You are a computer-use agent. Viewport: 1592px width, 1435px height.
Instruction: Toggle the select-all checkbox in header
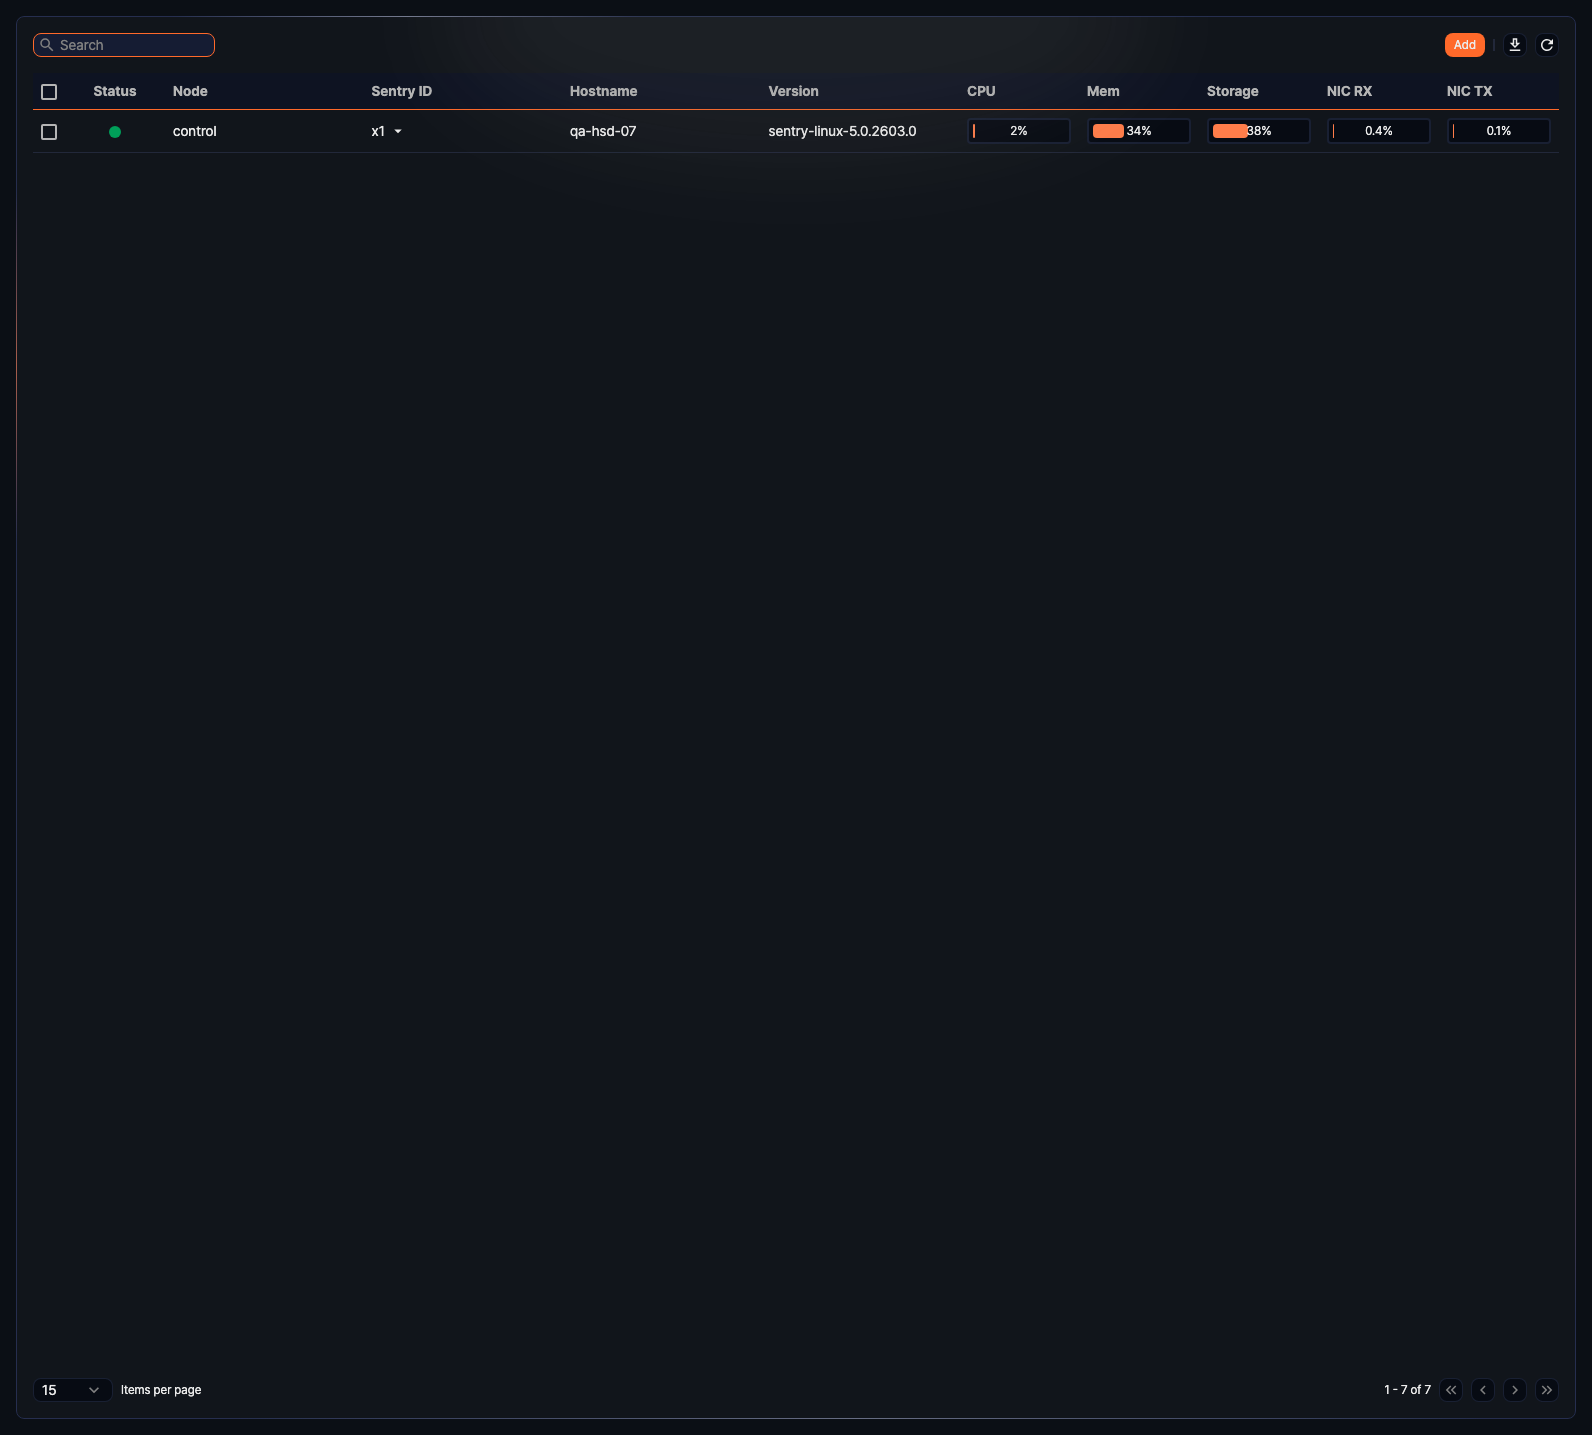[49, 92]
